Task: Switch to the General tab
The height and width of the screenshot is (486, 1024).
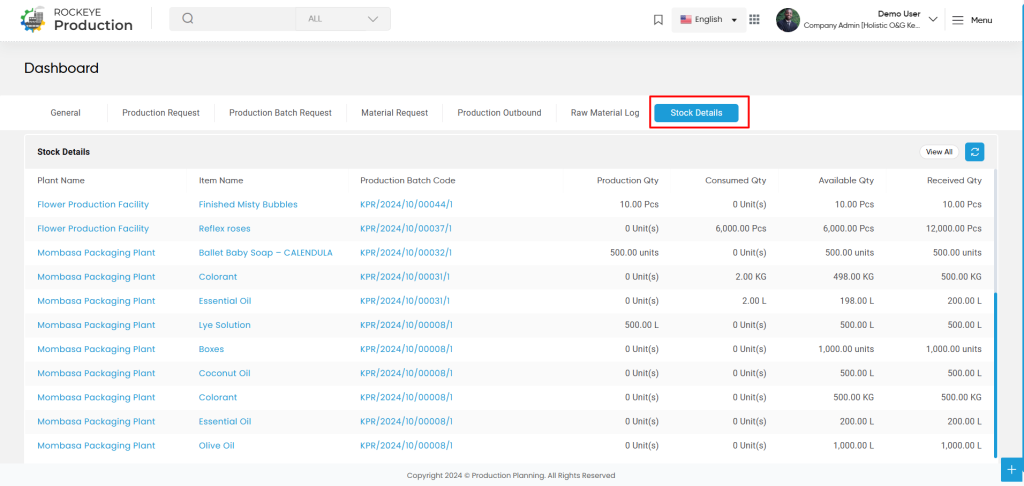Action: [x=65, y=112]
